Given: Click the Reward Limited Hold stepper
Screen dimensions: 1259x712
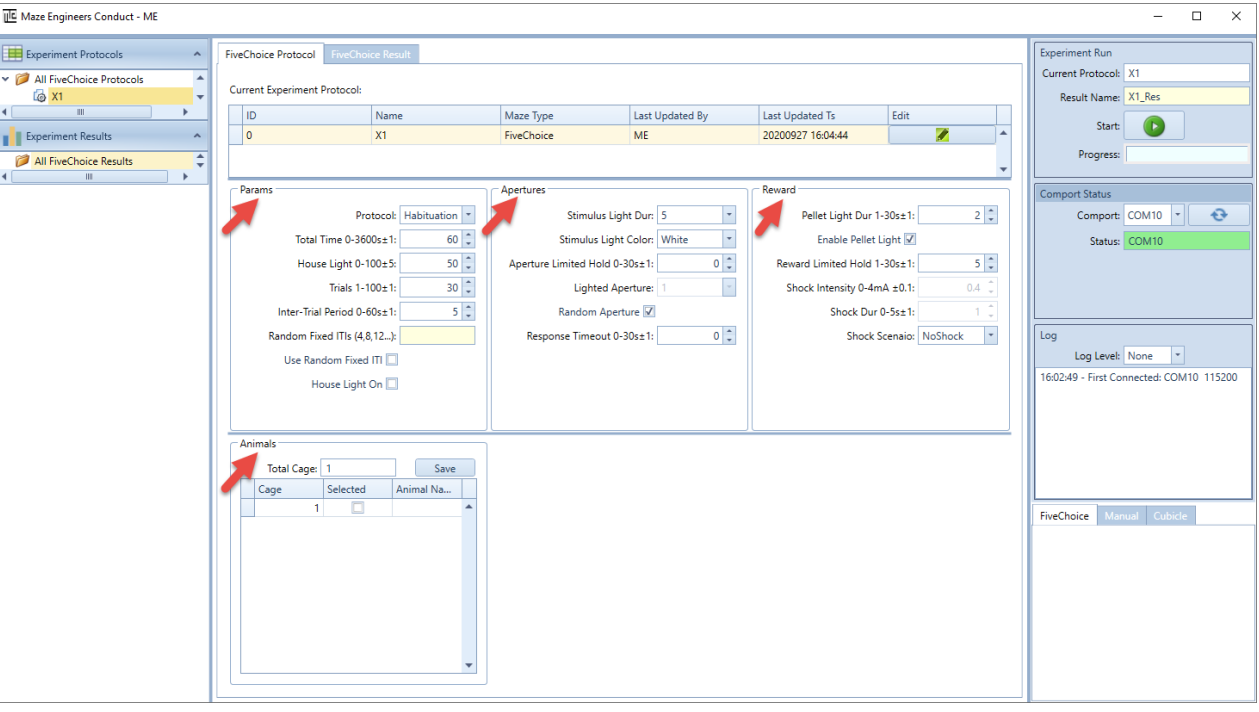Looking at the screenshot, I should pyautogui.click(x=958, y=264).
